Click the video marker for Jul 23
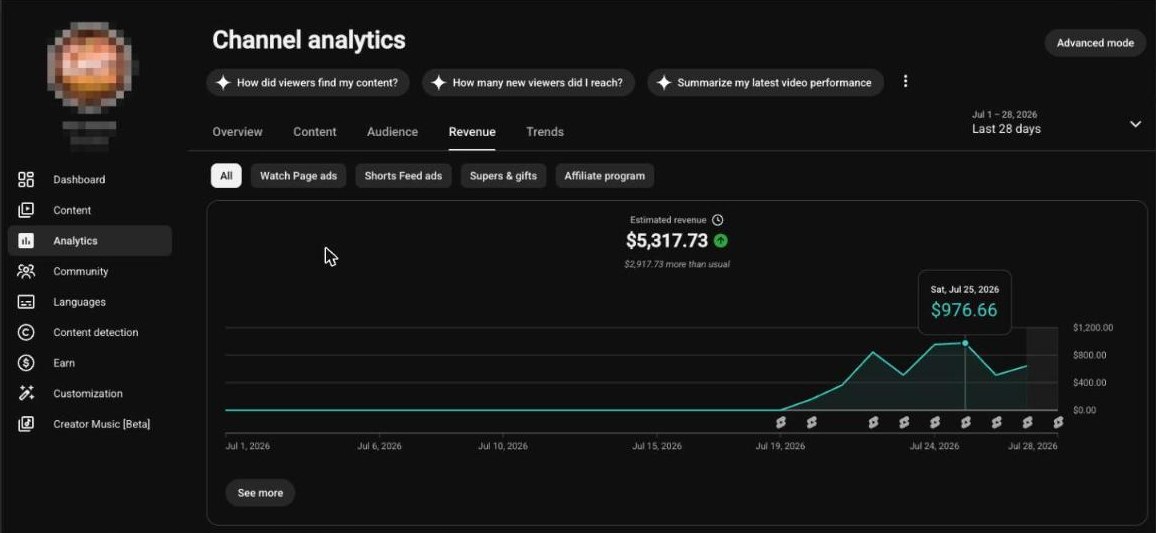 tap(904, 422)
